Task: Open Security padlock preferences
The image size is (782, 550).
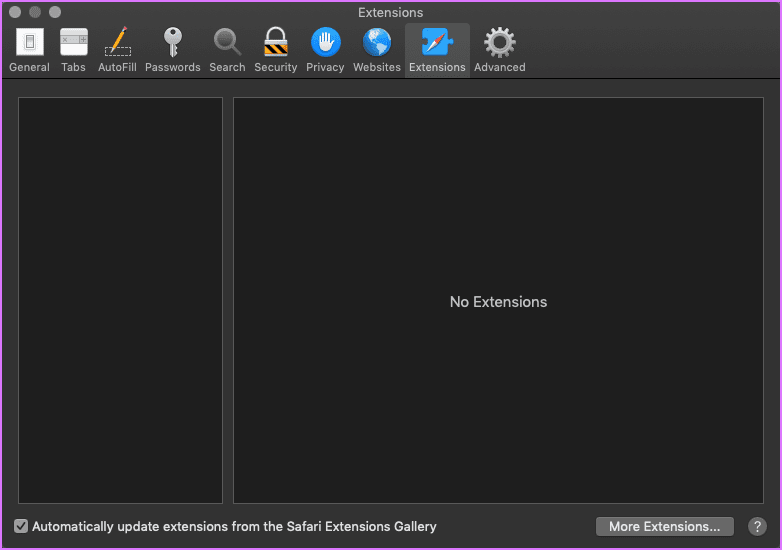Action: tap(275, 50)
